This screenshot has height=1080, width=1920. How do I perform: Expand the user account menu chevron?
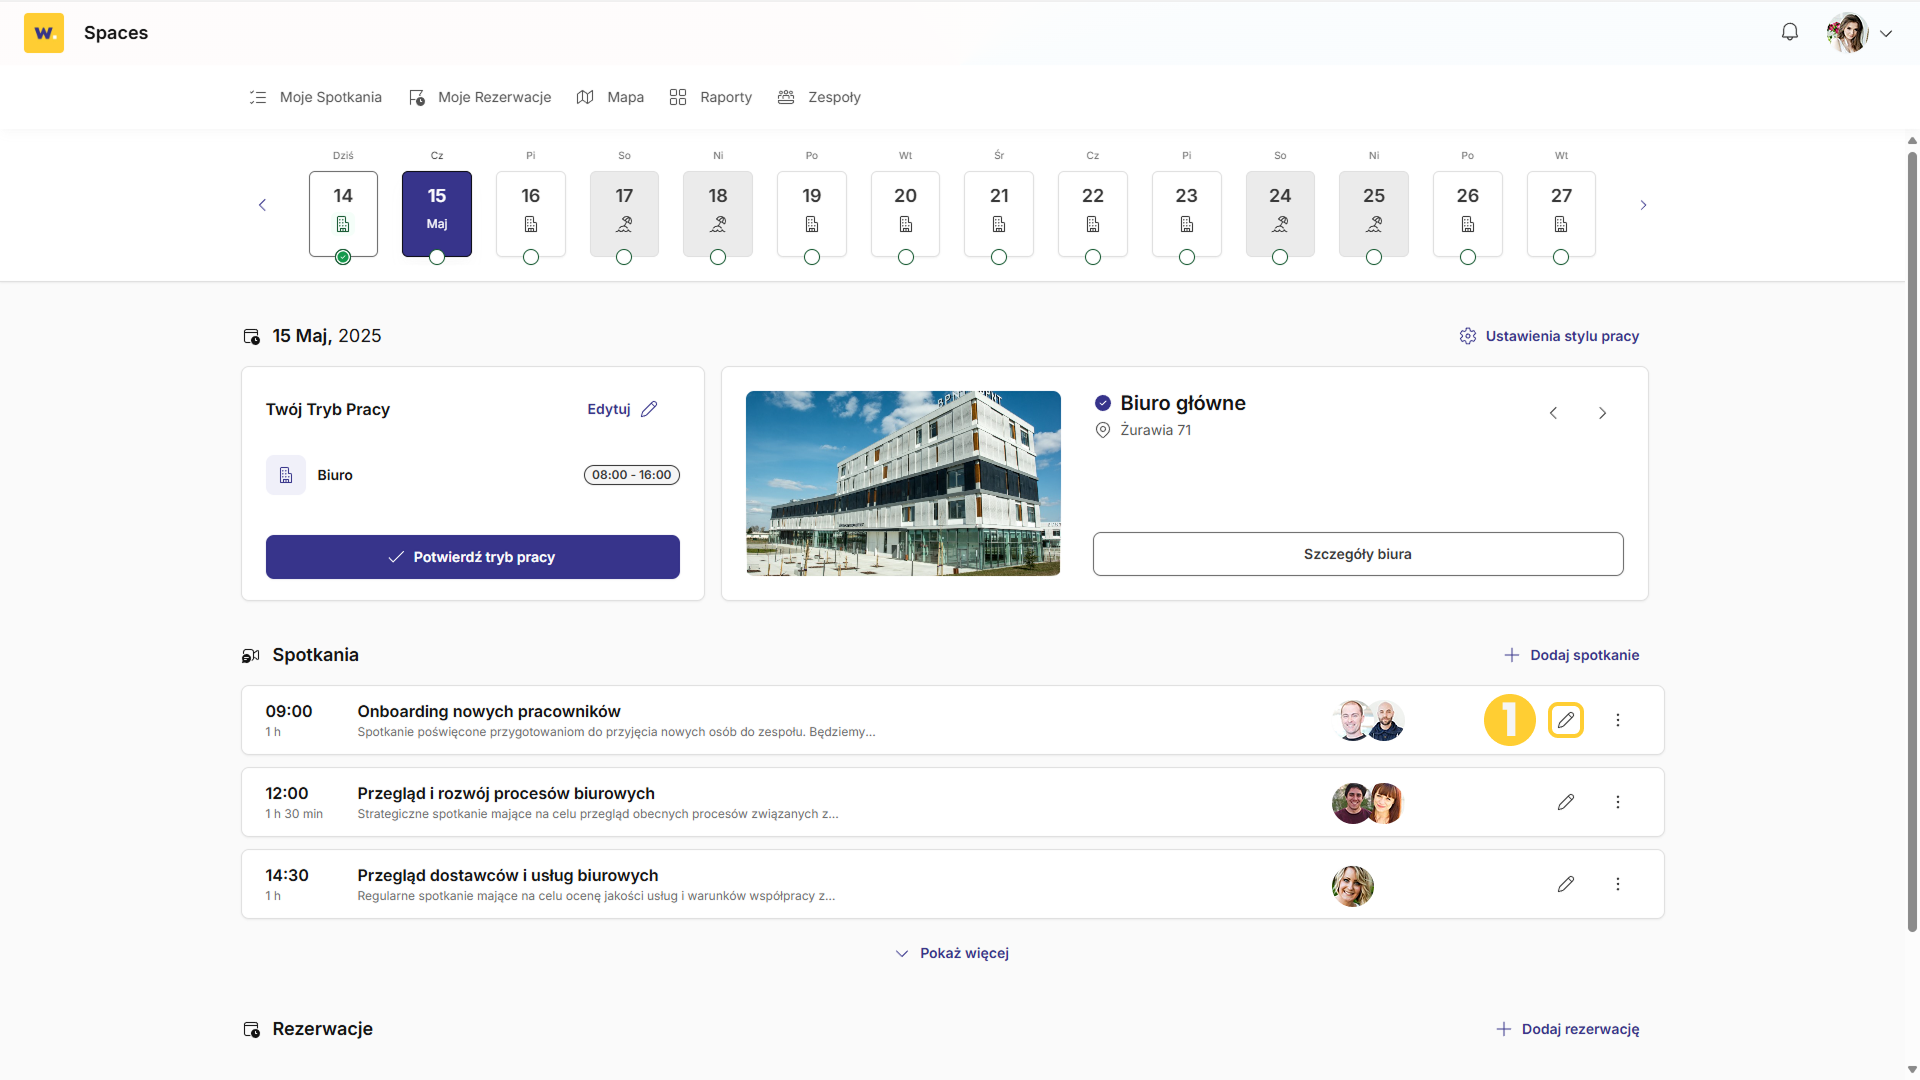(x=1886, y=33)
